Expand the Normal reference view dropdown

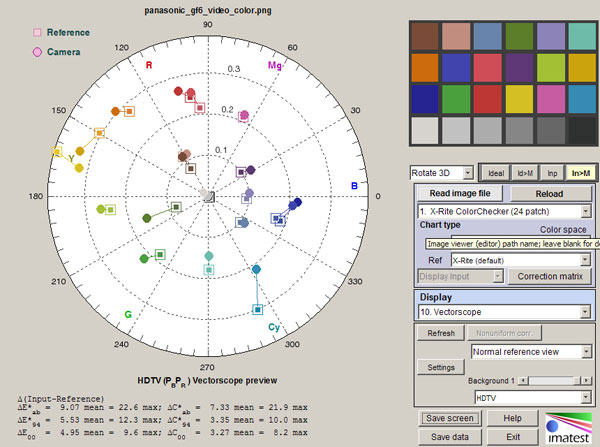pyautogui.click(x=531, y=351)
